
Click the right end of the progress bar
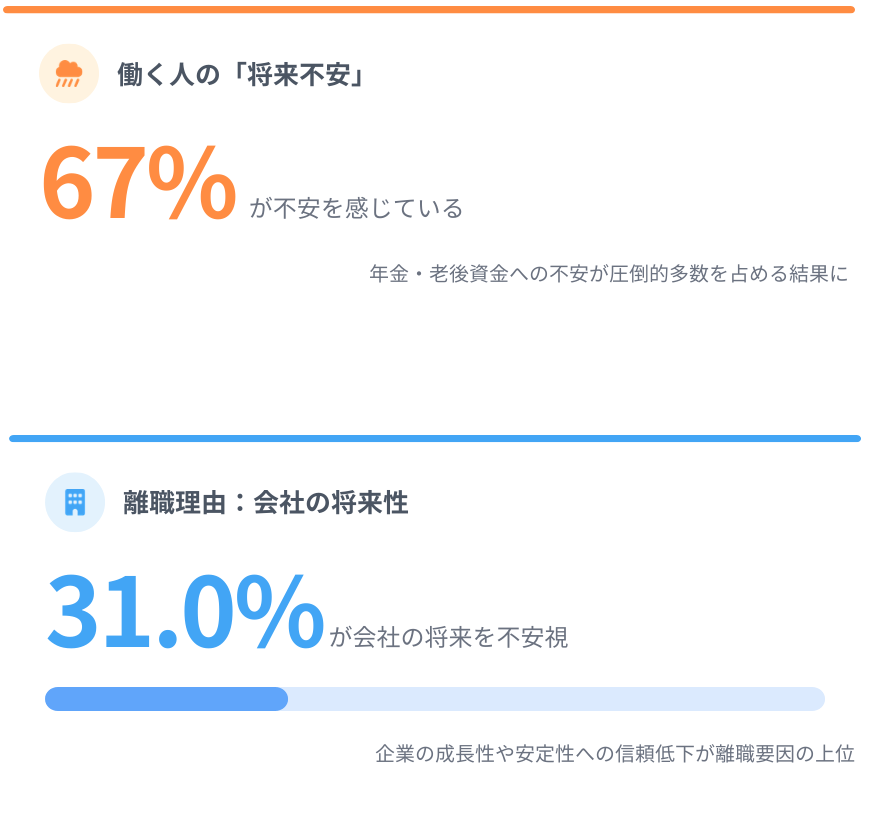pyautogui.click(x=818, y=699)
